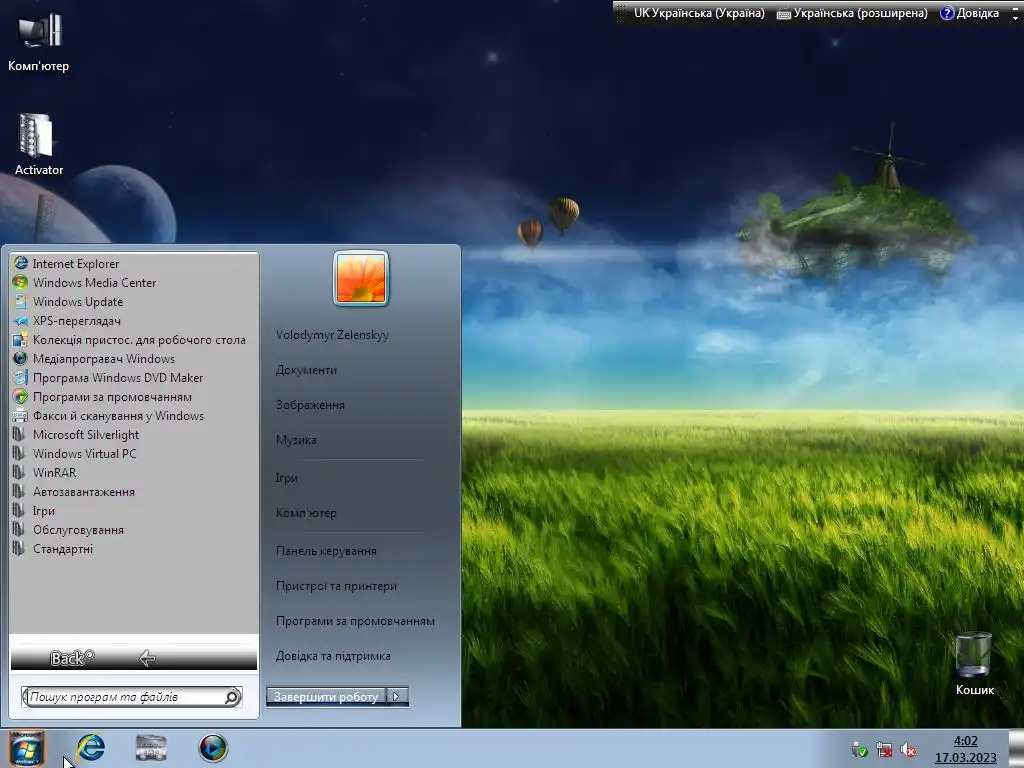Click the XPS-переглядач icon in the list
The image size is (1024, 768).
click(x=21, y=320)
